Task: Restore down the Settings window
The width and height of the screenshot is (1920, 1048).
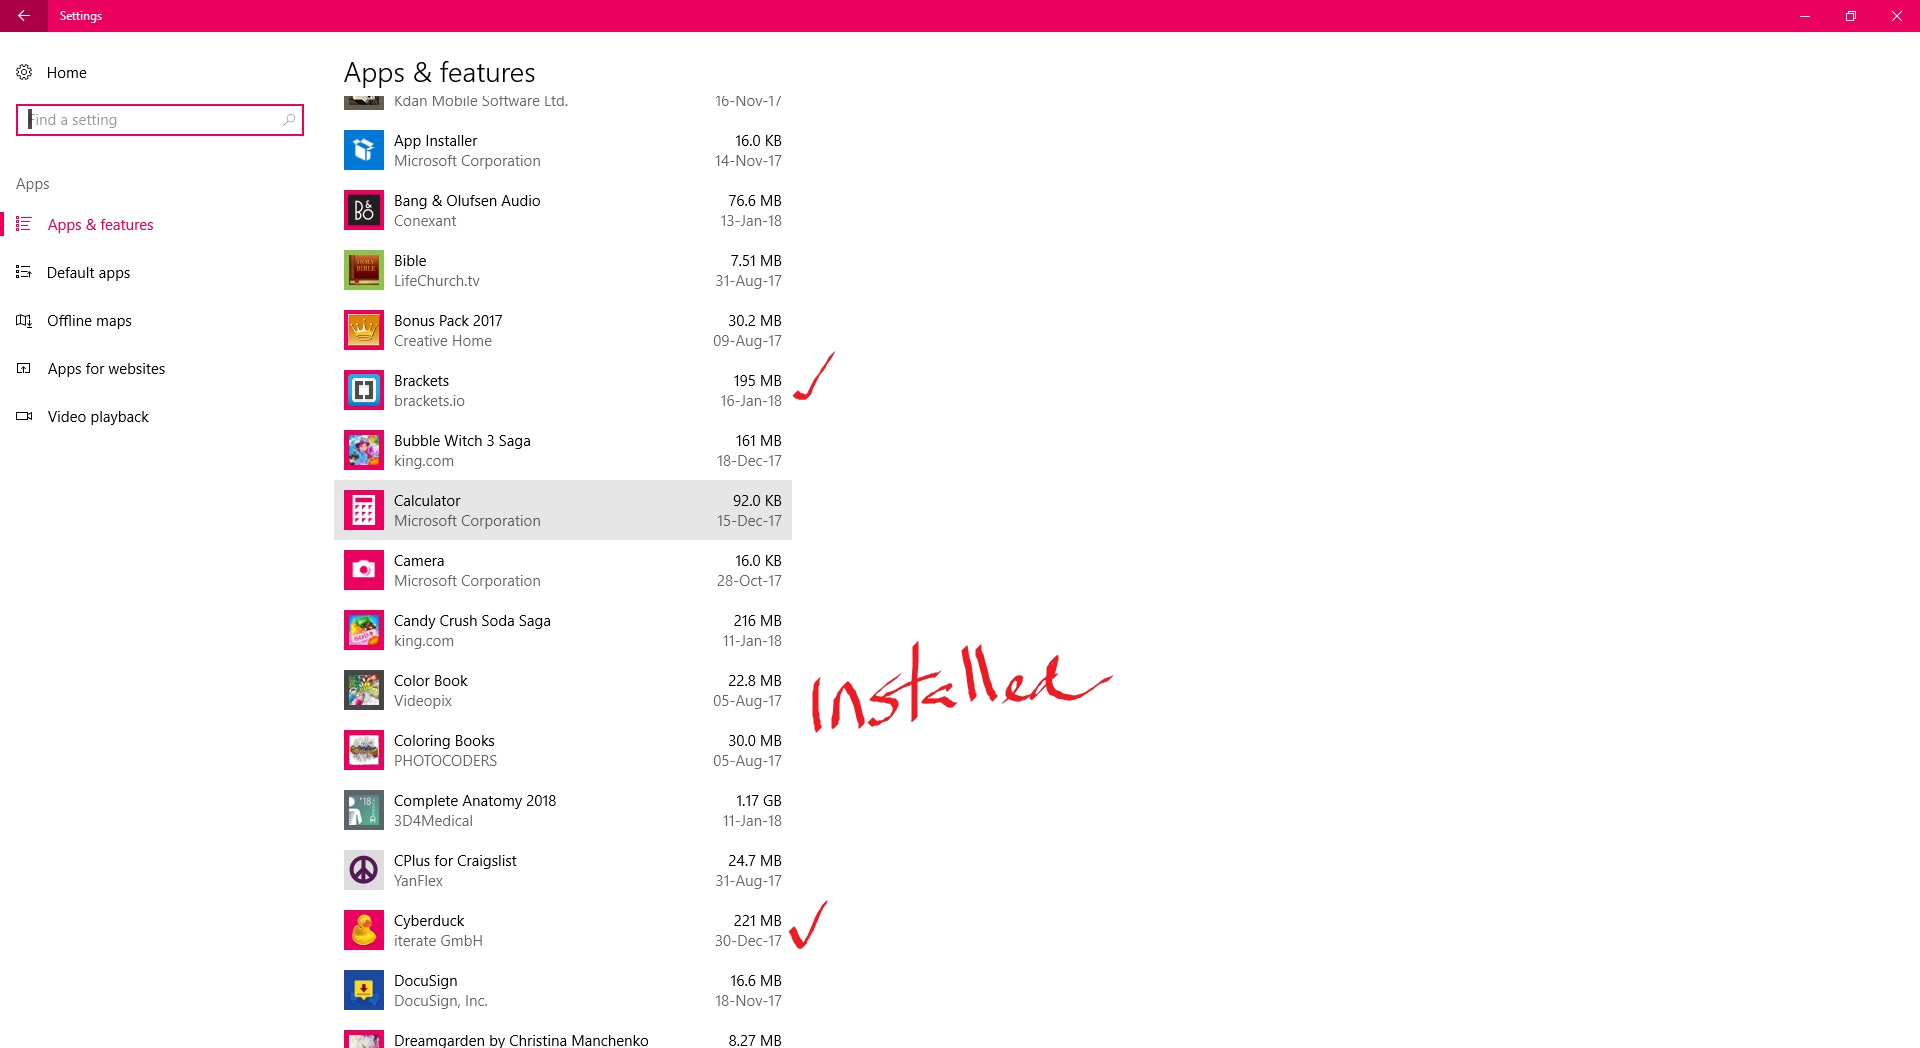Action: tap(1851, 16)
